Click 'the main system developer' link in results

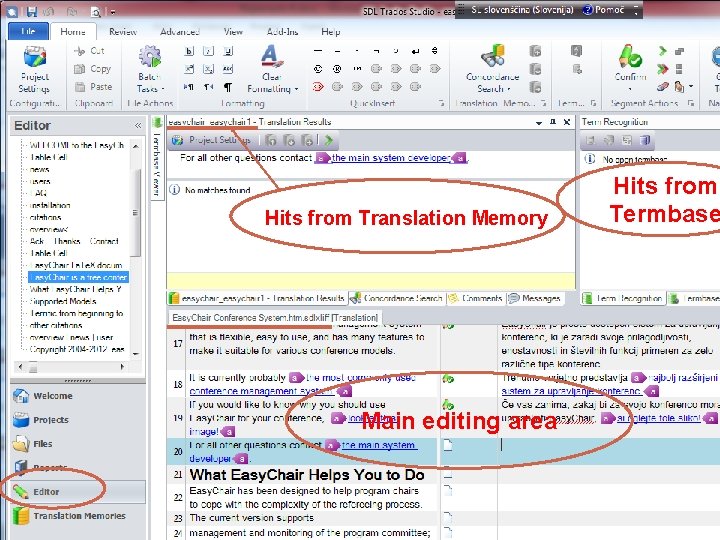391,158
